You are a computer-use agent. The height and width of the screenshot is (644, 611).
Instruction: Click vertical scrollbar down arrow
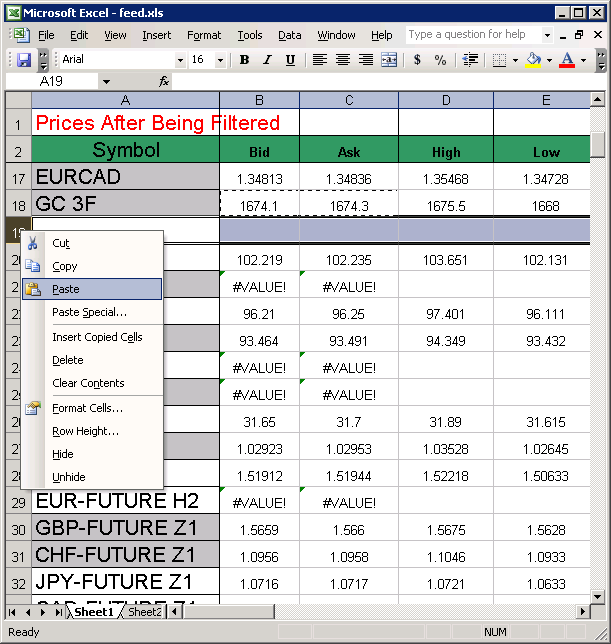[597, 596]
